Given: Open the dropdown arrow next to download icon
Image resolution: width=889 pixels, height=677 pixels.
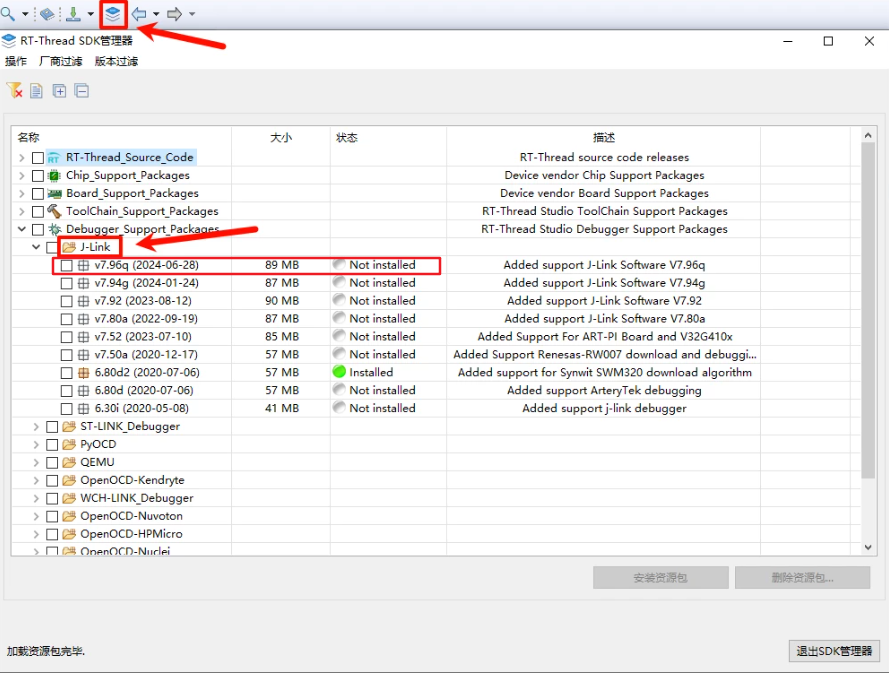Looking at the screenshot, I should (x=91, y=14).
